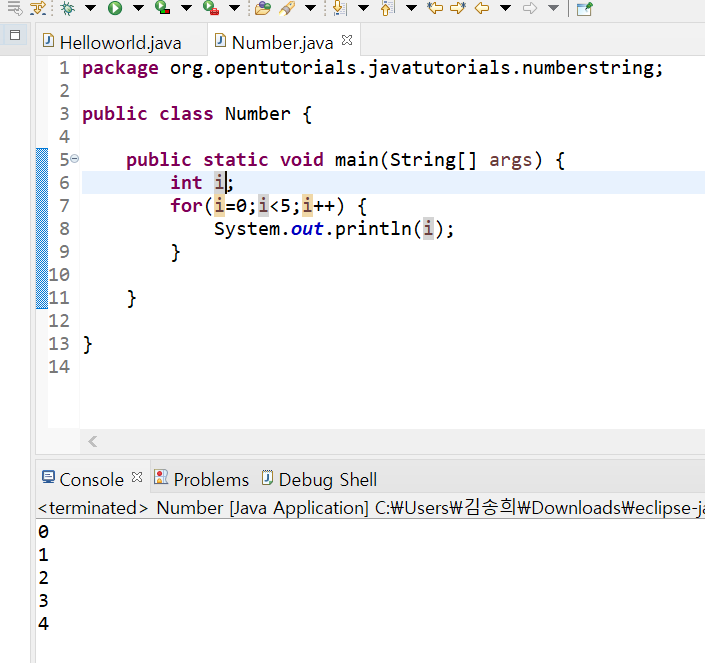
Task: Click the Helloworld.java file icon
Action: (x=48, y=40)
